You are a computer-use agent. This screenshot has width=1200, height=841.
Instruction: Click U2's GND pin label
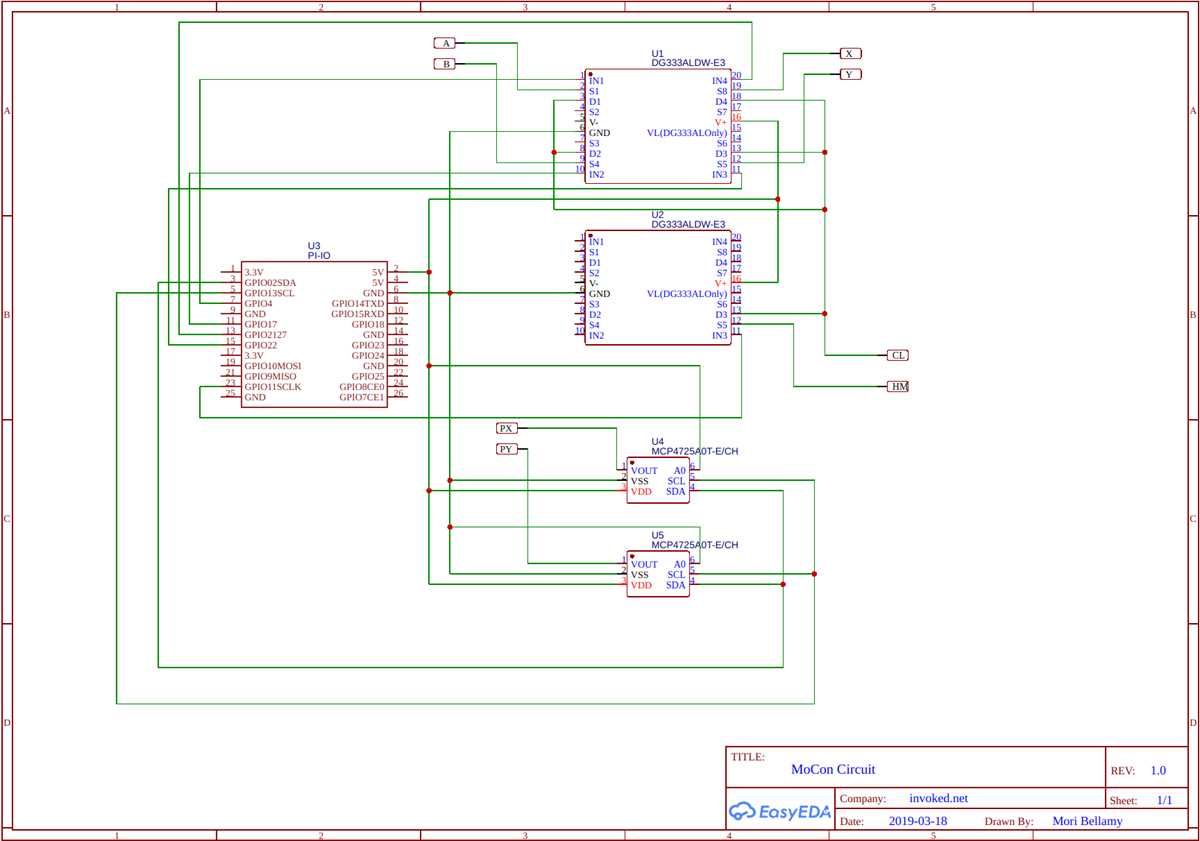click(x=600, y=294)
